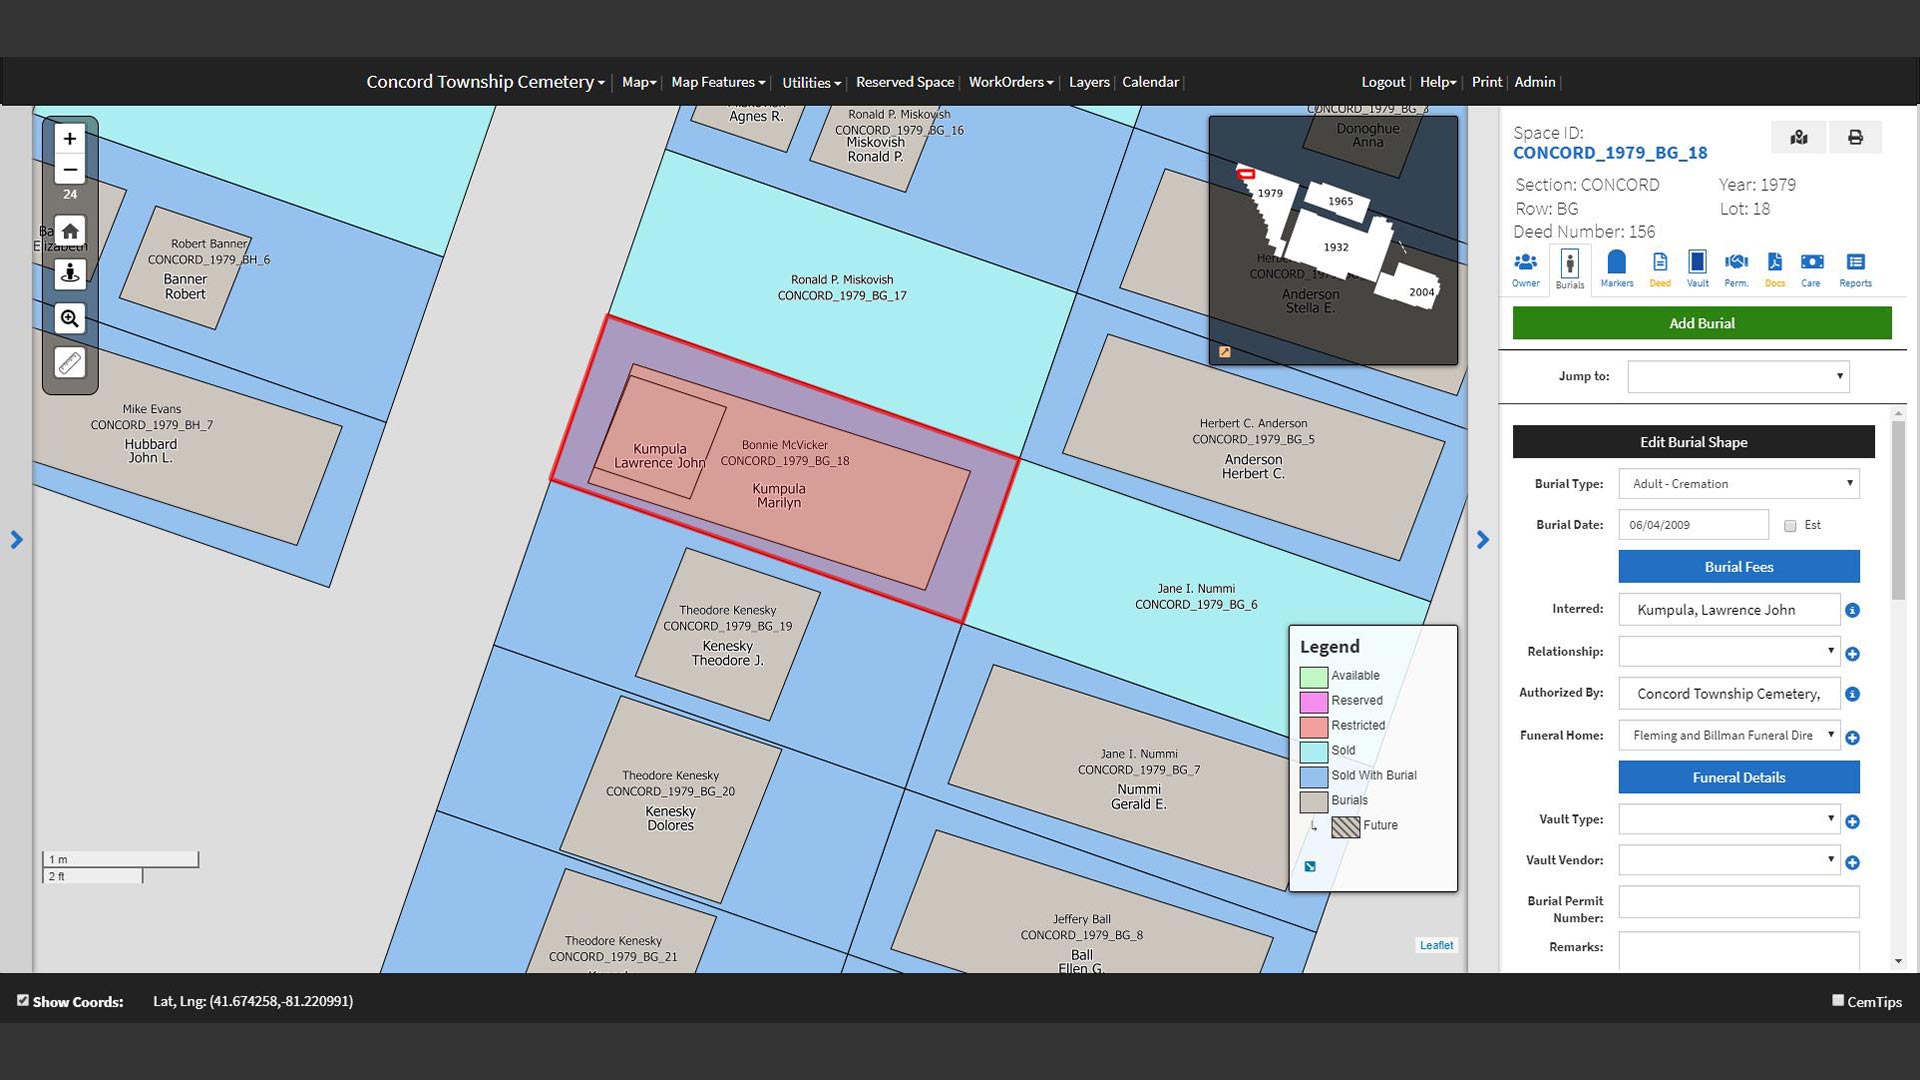Open the Calendar menu item
Screen dimensions: 1920x1080
pyautogui.click(x=1150, y=82)
